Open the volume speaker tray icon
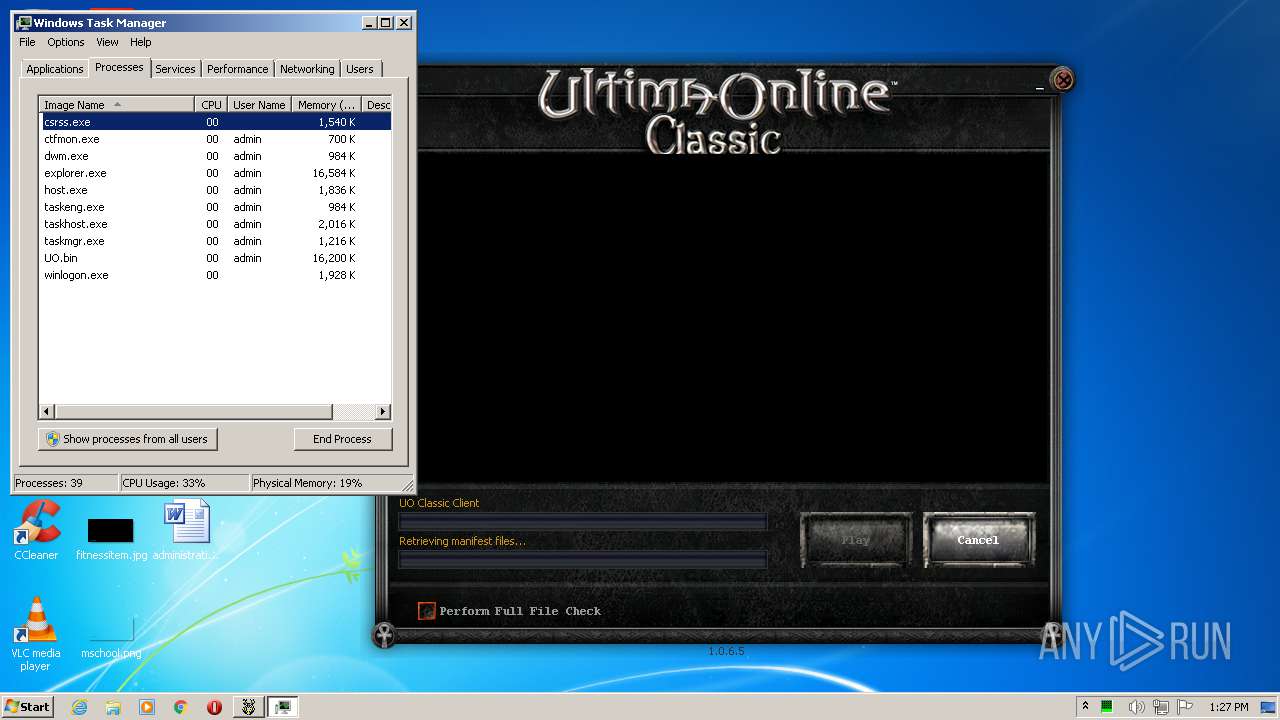 1136,707
